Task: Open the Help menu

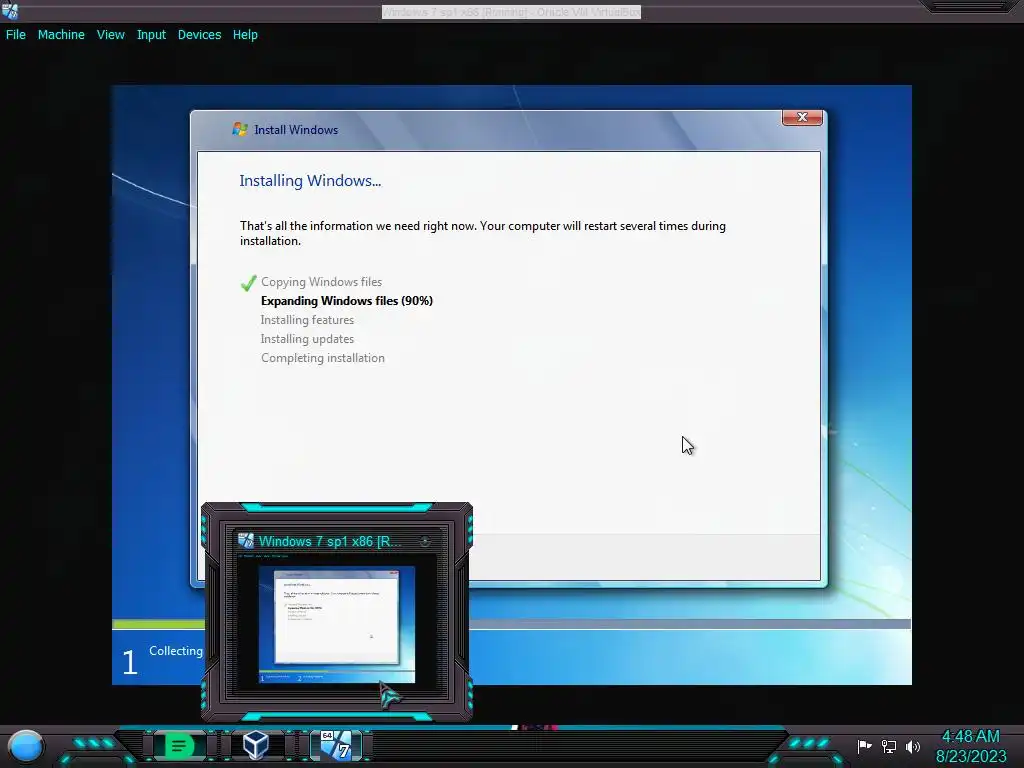Action: (245, 35)
